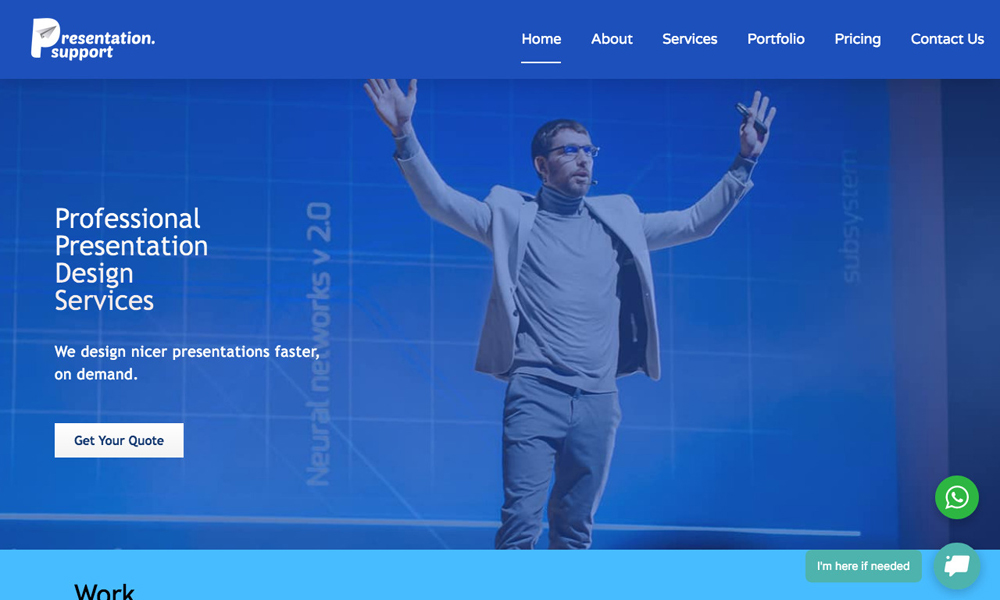Select Portfolio from the top navigation
Image resolution: width=1000 pixels, height=600 pixels.
(775, 39)
